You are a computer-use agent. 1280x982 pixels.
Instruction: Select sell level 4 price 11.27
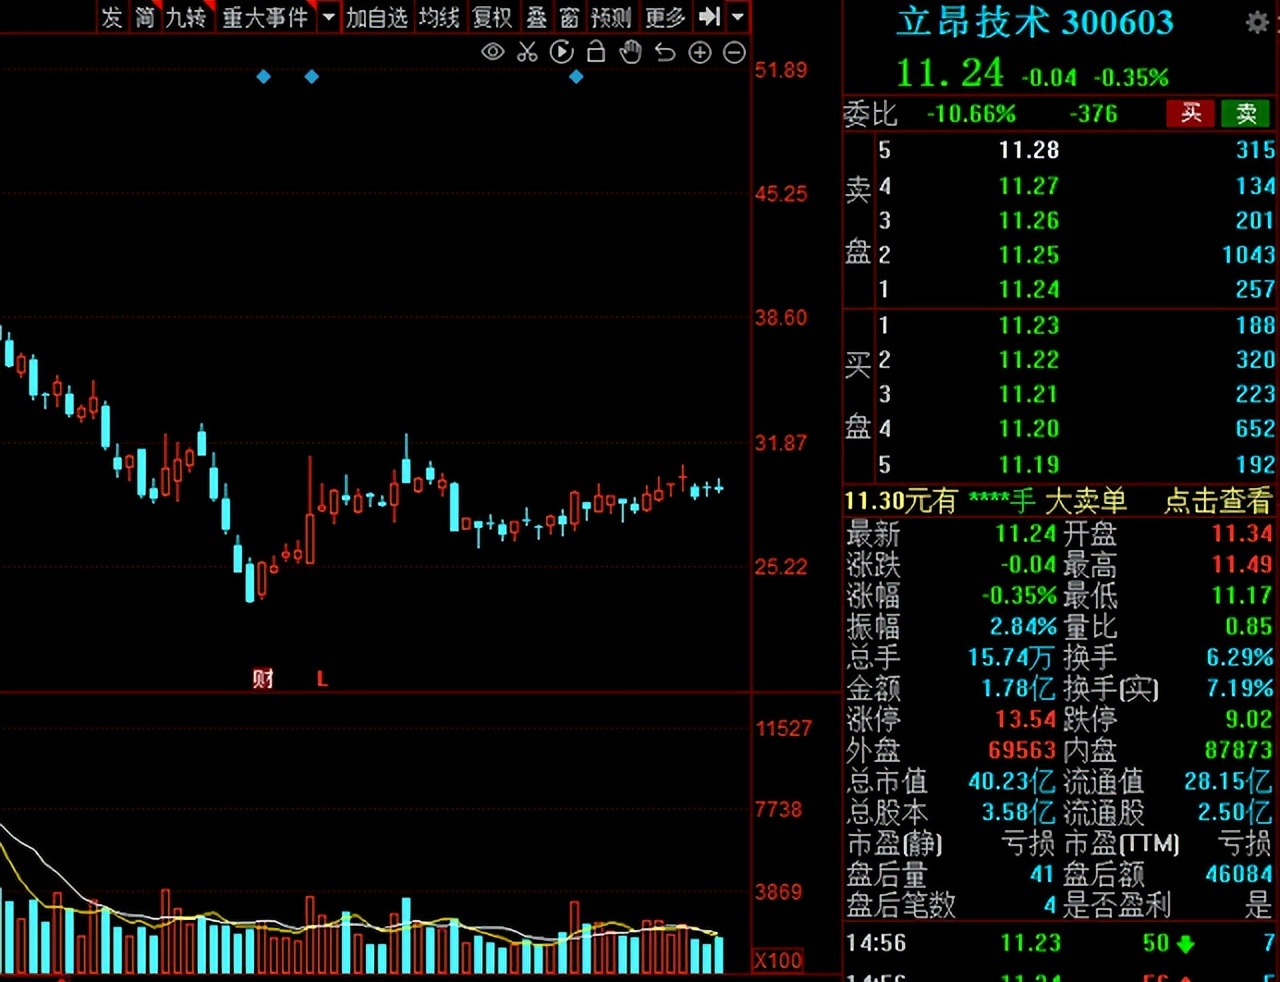(x=1028, y=186)
